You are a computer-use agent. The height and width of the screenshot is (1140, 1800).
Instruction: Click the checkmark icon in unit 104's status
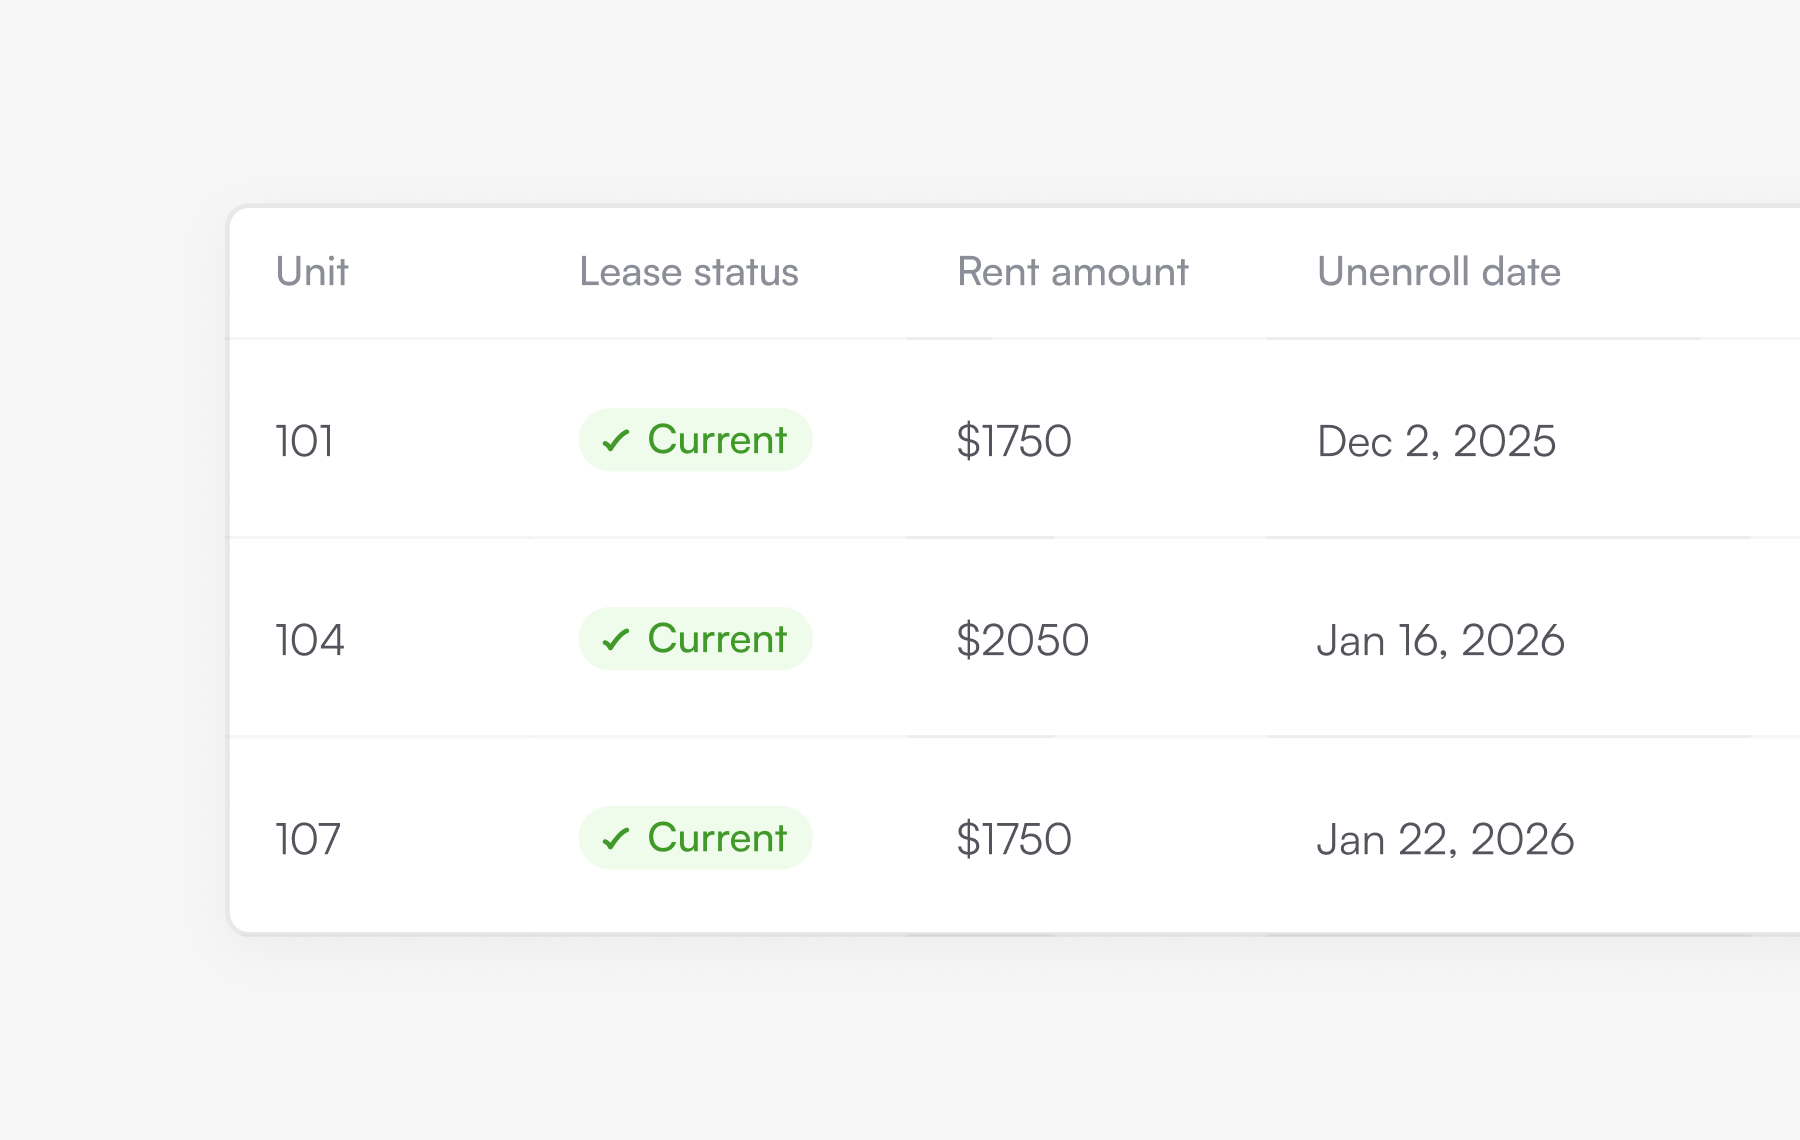(x=615, y=639)
